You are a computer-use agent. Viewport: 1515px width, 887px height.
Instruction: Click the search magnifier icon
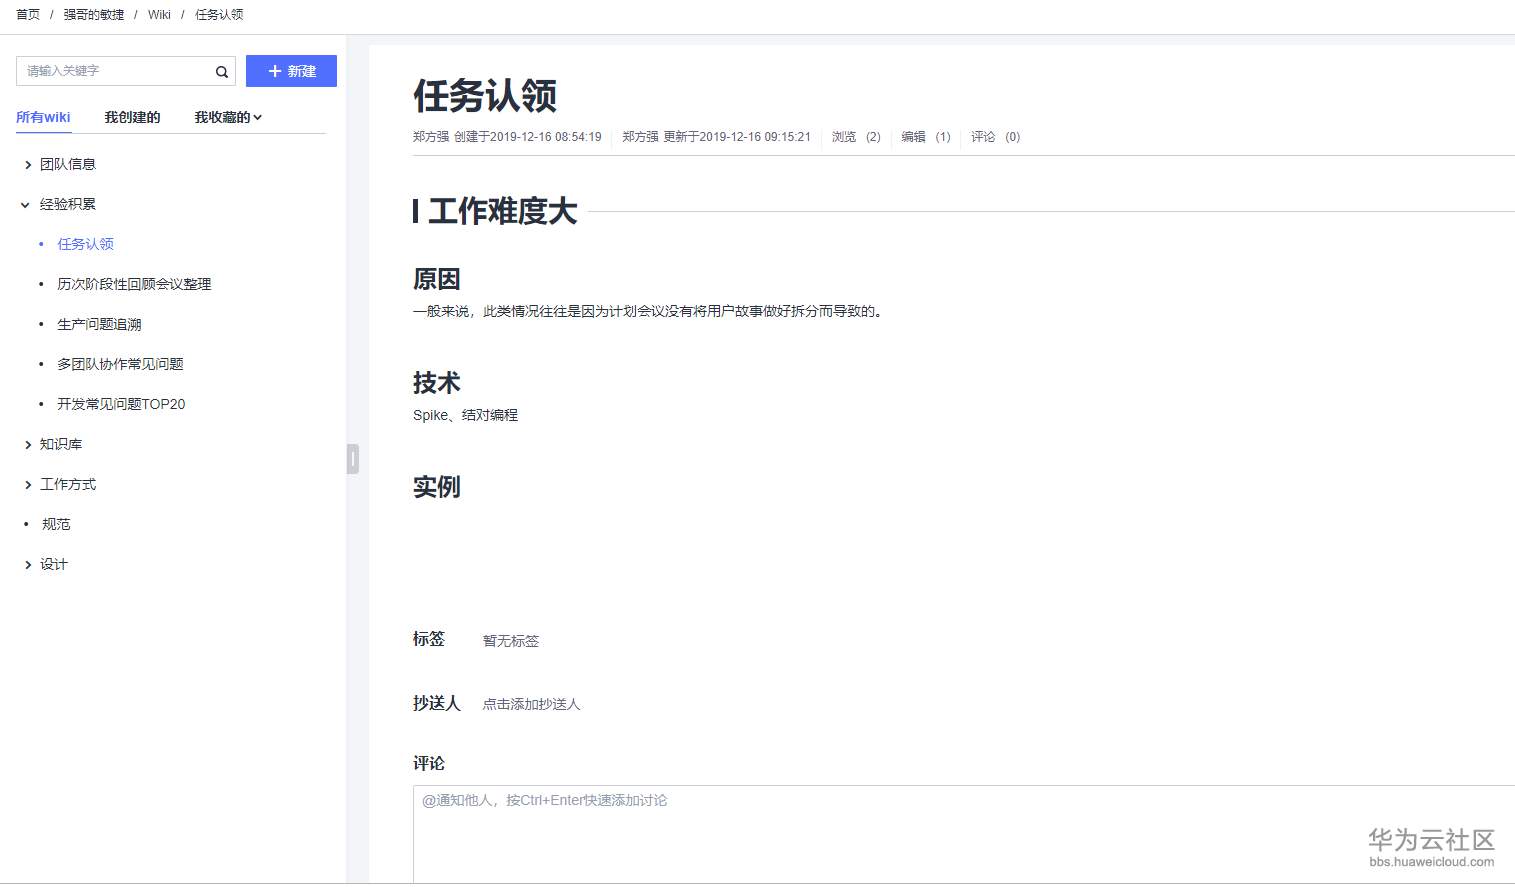pos(222,72)
